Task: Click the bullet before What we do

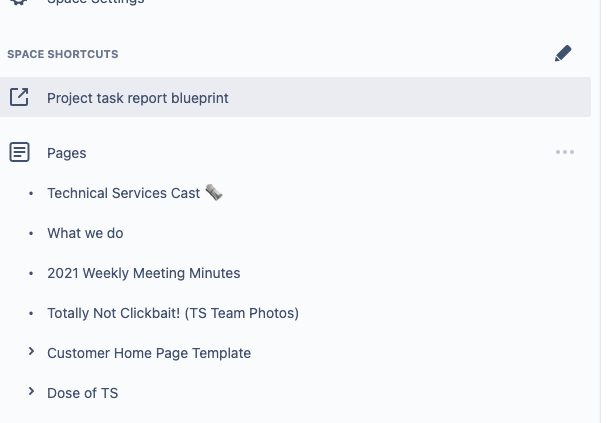Action: (x=31, y=233)
